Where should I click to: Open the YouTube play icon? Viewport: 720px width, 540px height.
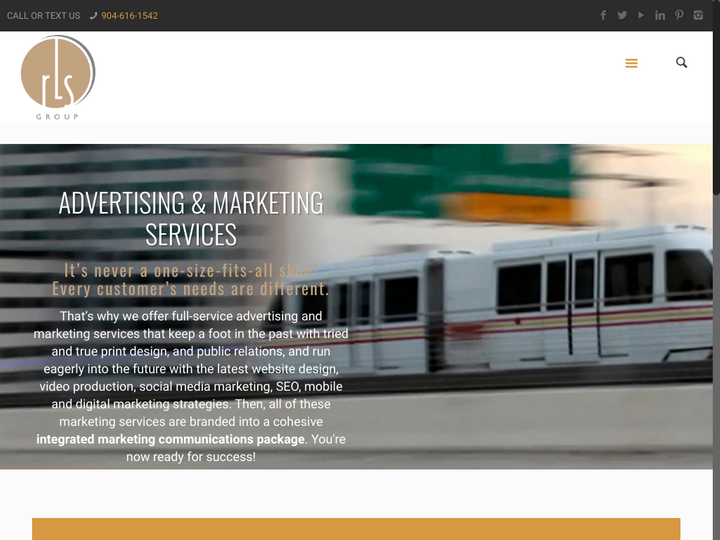(641, 15)
